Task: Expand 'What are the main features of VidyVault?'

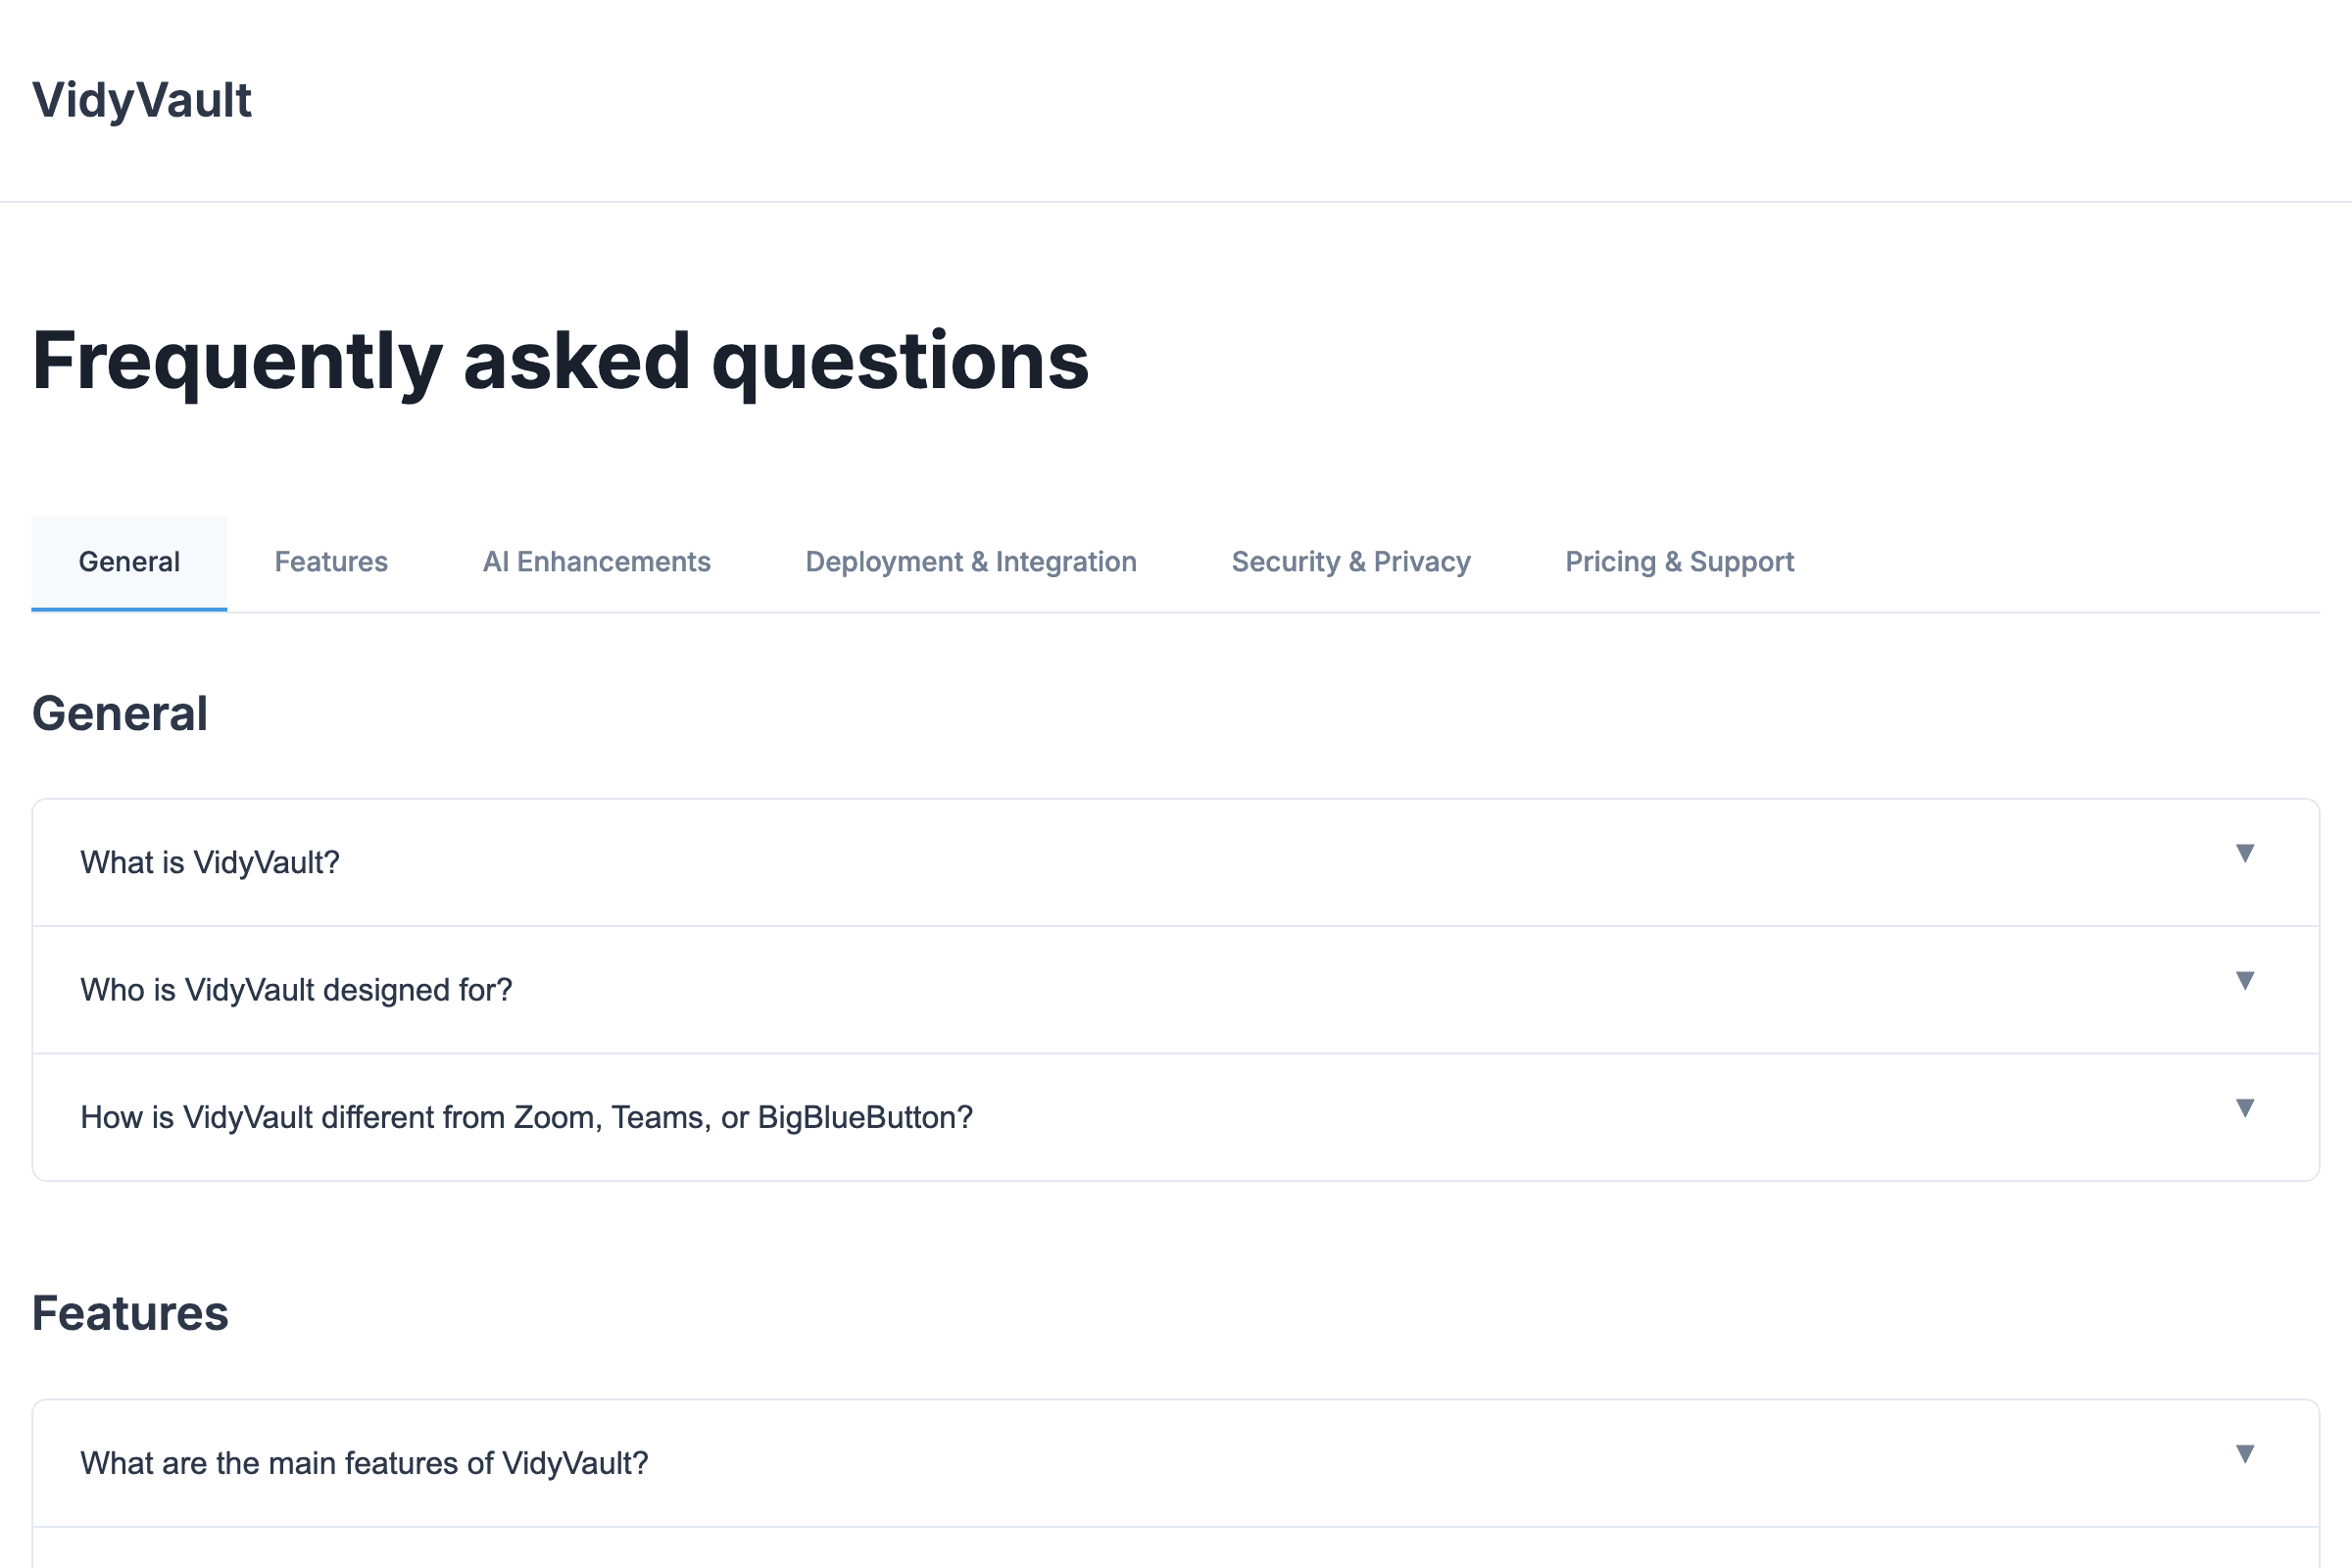Action: tap(1175, 1462)
